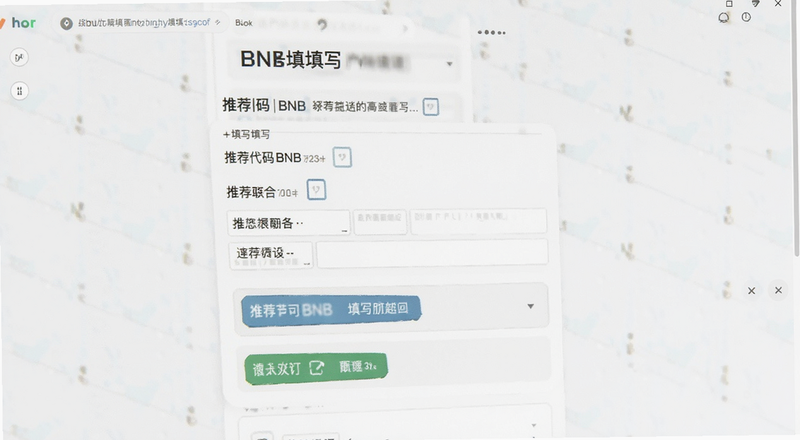Open the '速荐侕设--' dropdown
The width and height of the screenshot is (800, 440).
coord(270,255)
